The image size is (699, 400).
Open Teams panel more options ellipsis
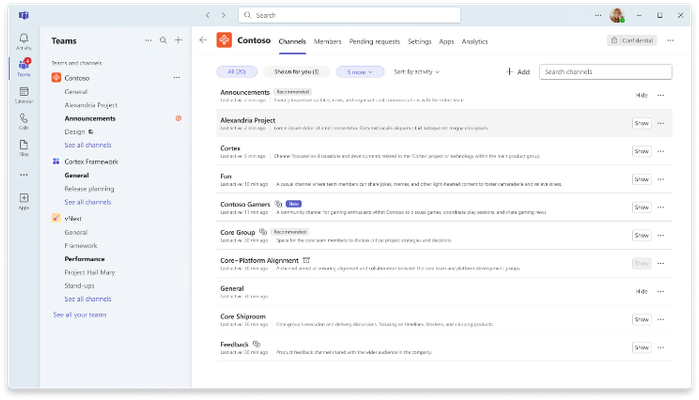point(148,40)
